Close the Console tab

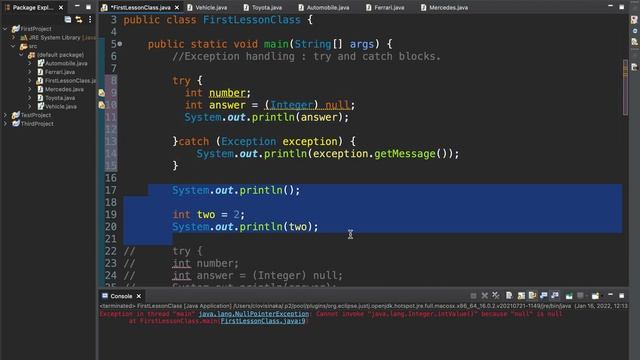pyautogui.click(x=139, y=296)
